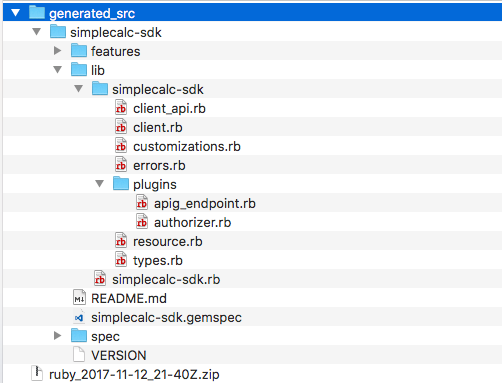This screenshot has height=383, width=502.
Task: Click the authorizer.rb Ruby file icon
Action: point(142,222)
